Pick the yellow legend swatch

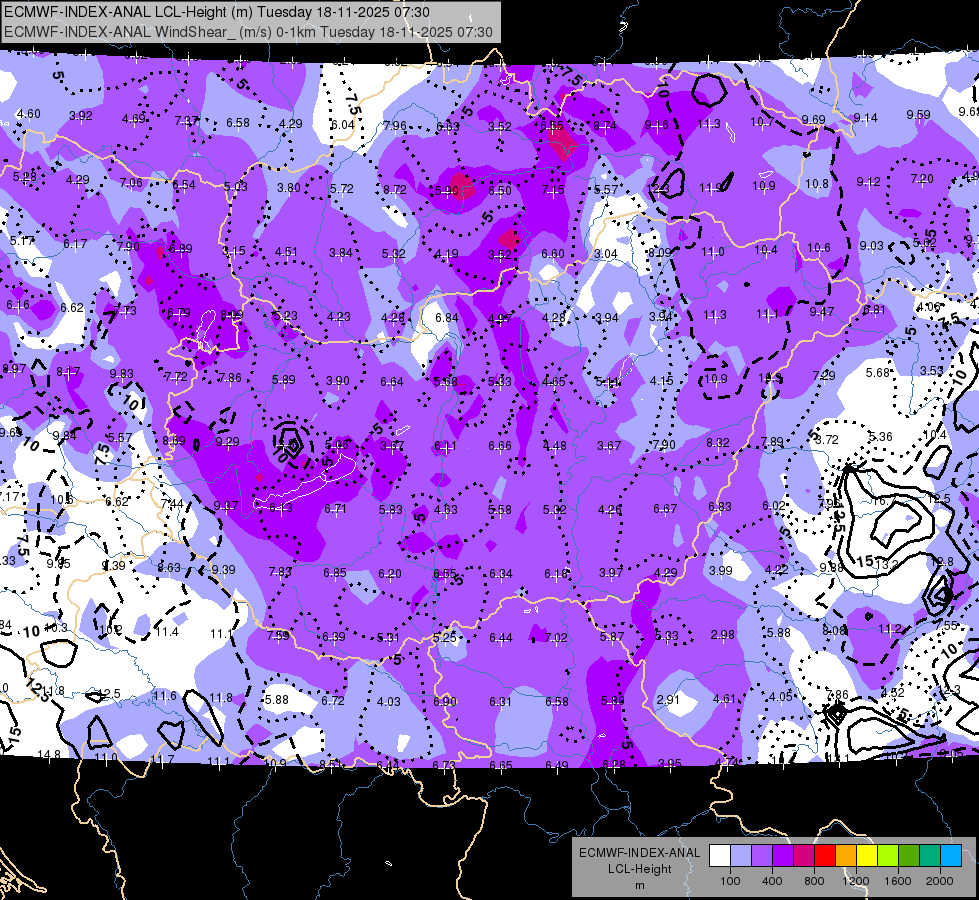pyautogui.click(x=867, y=856)
